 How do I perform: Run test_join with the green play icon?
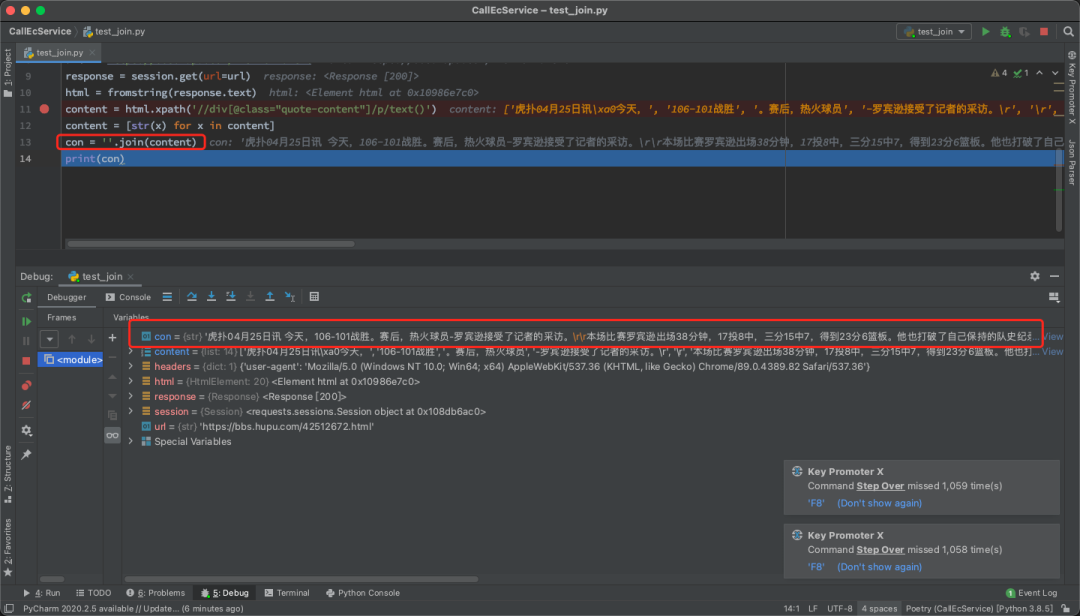(986, 32)
